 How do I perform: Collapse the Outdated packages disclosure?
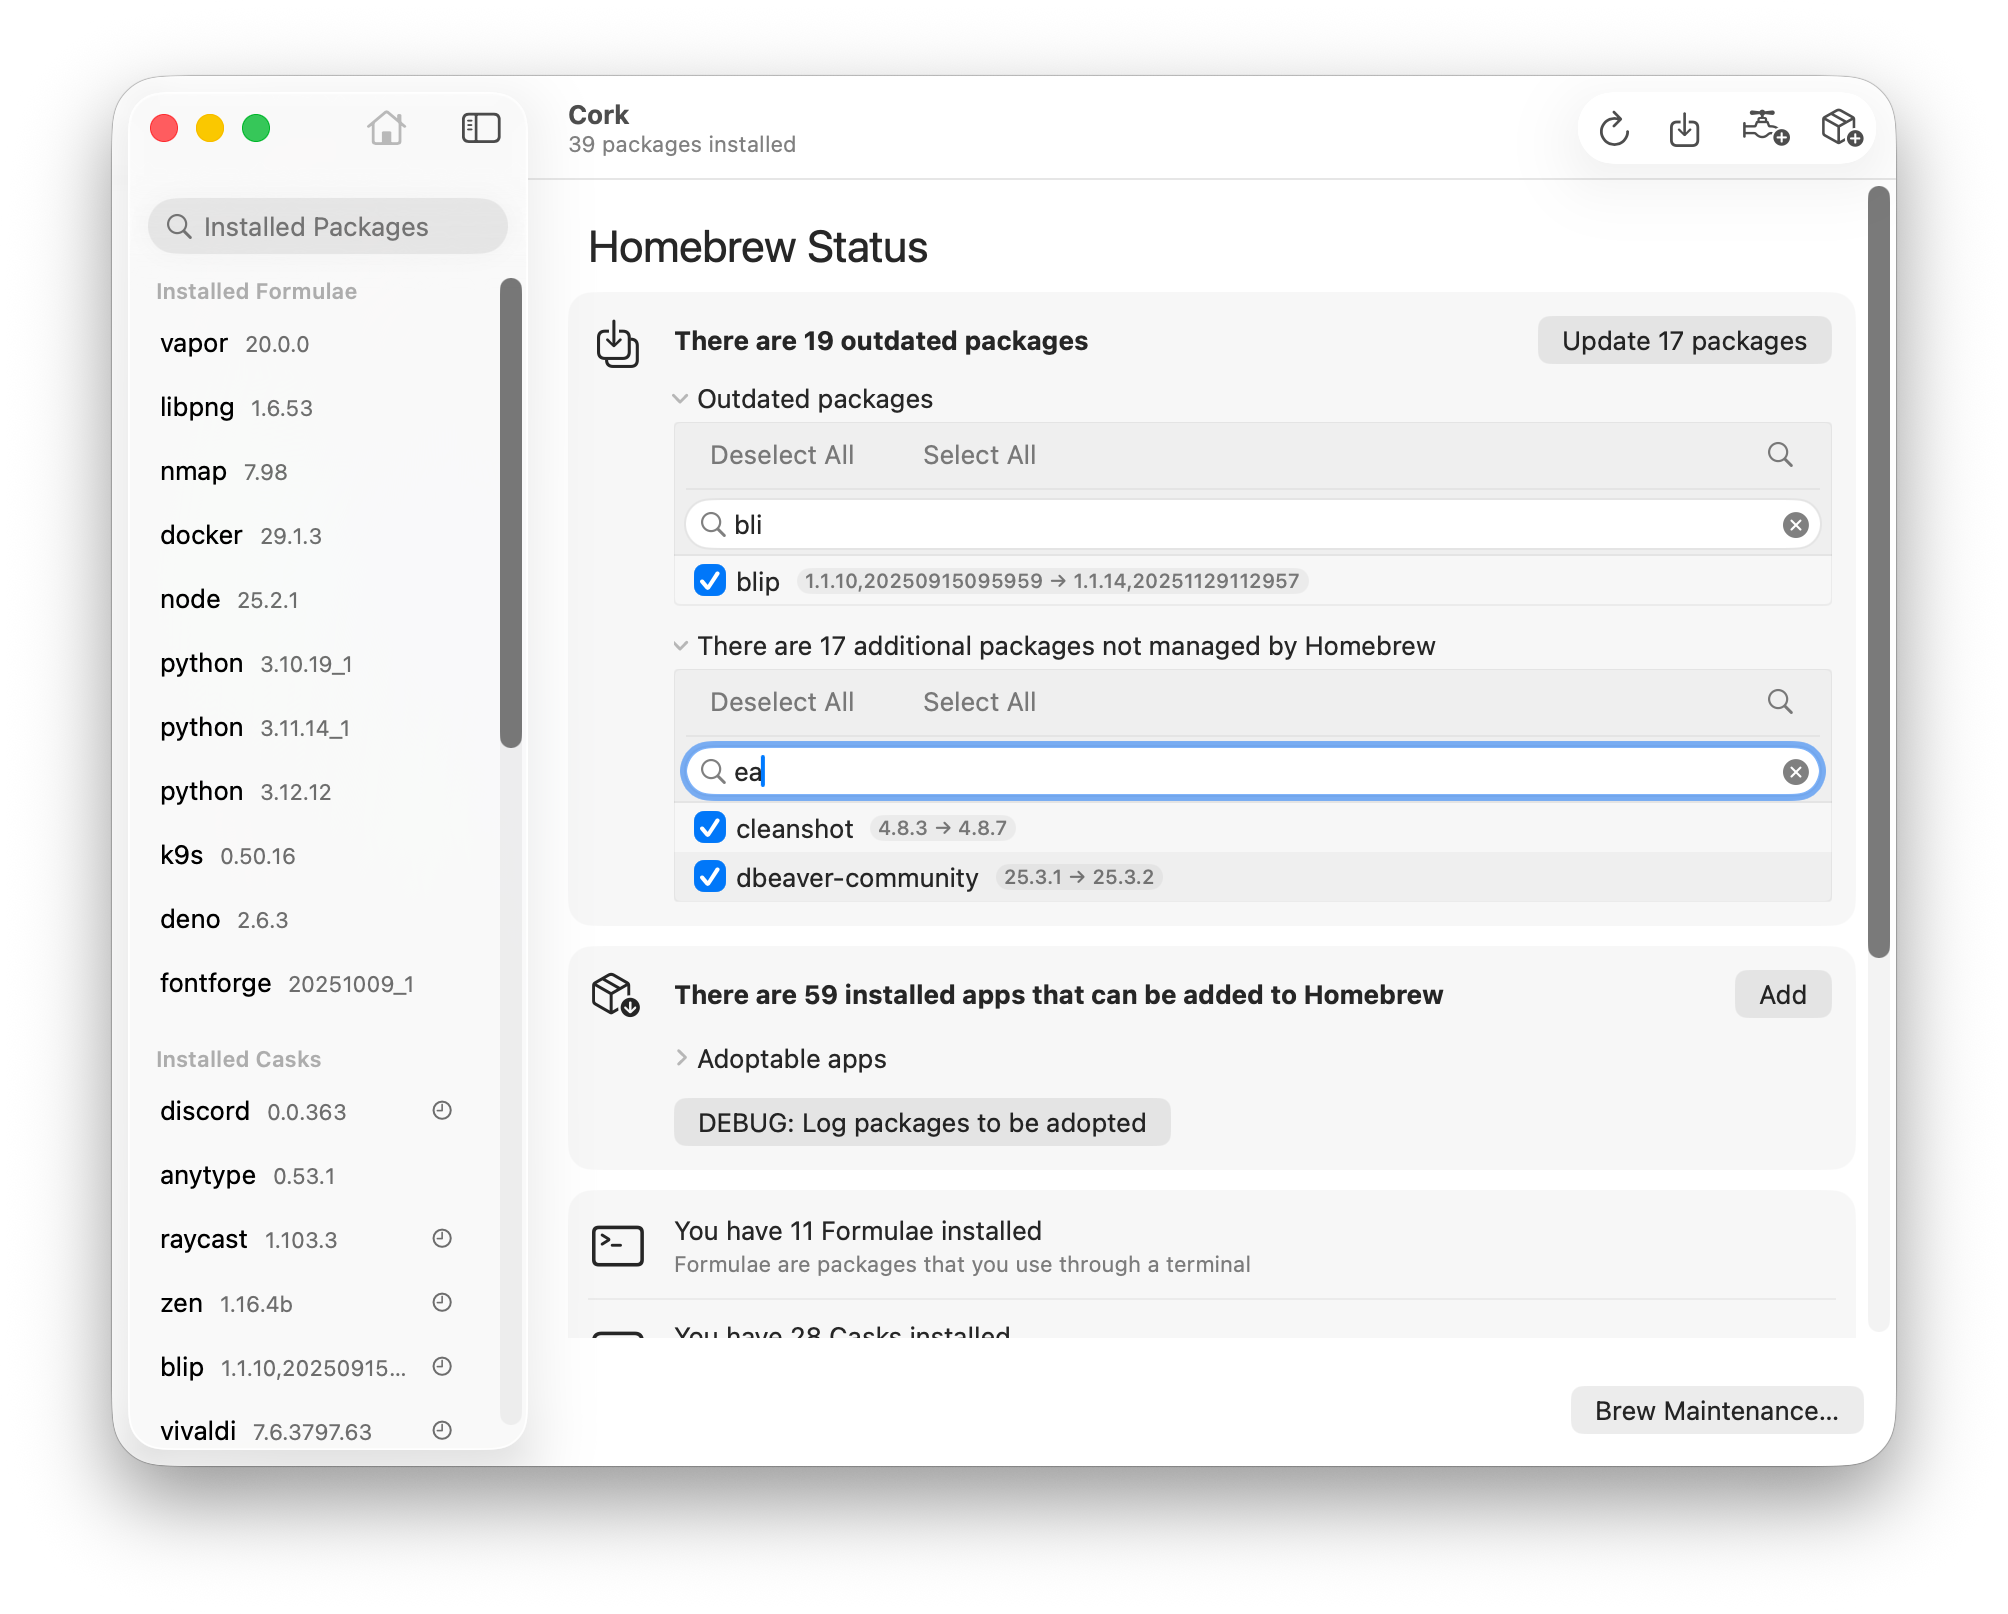pyautogui.click(x=680, y=399)
